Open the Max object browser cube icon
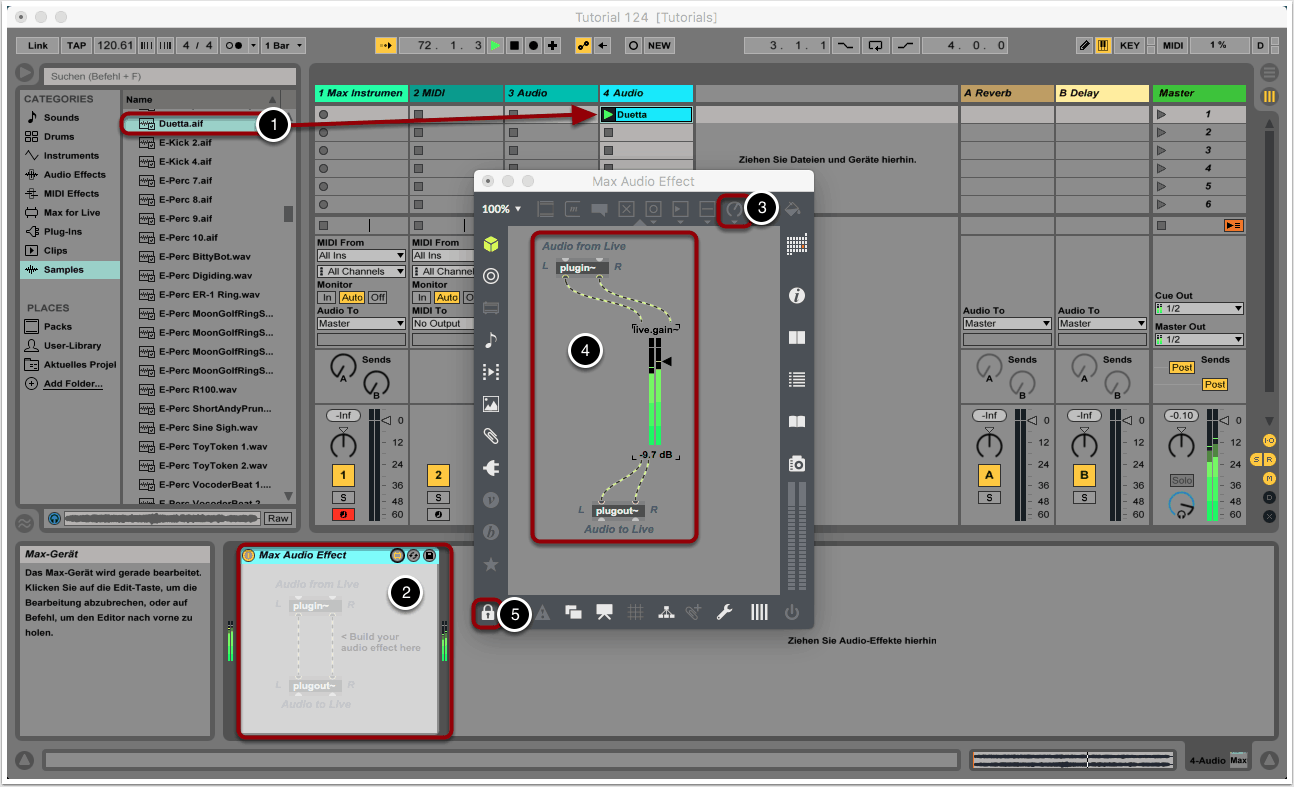This screenshot has height=787, width=1294. [490, 244]
